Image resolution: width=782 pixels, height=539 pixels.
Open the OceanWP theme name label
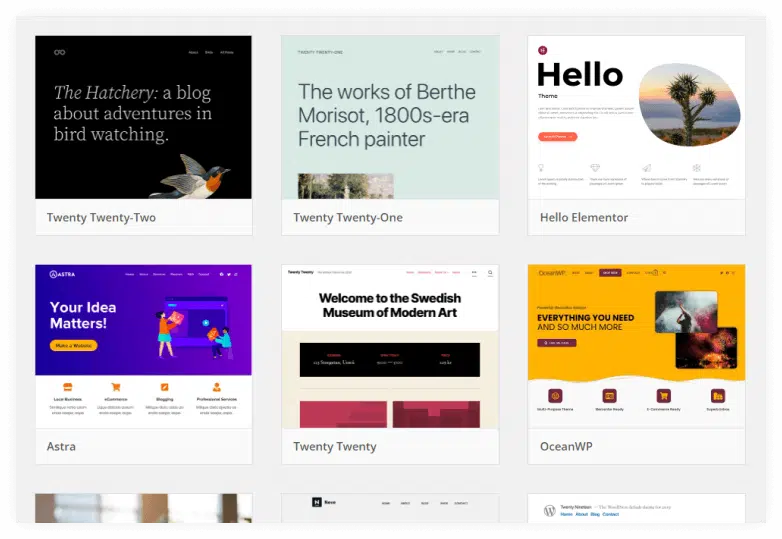pyautogui.click(x=566, y=446)
